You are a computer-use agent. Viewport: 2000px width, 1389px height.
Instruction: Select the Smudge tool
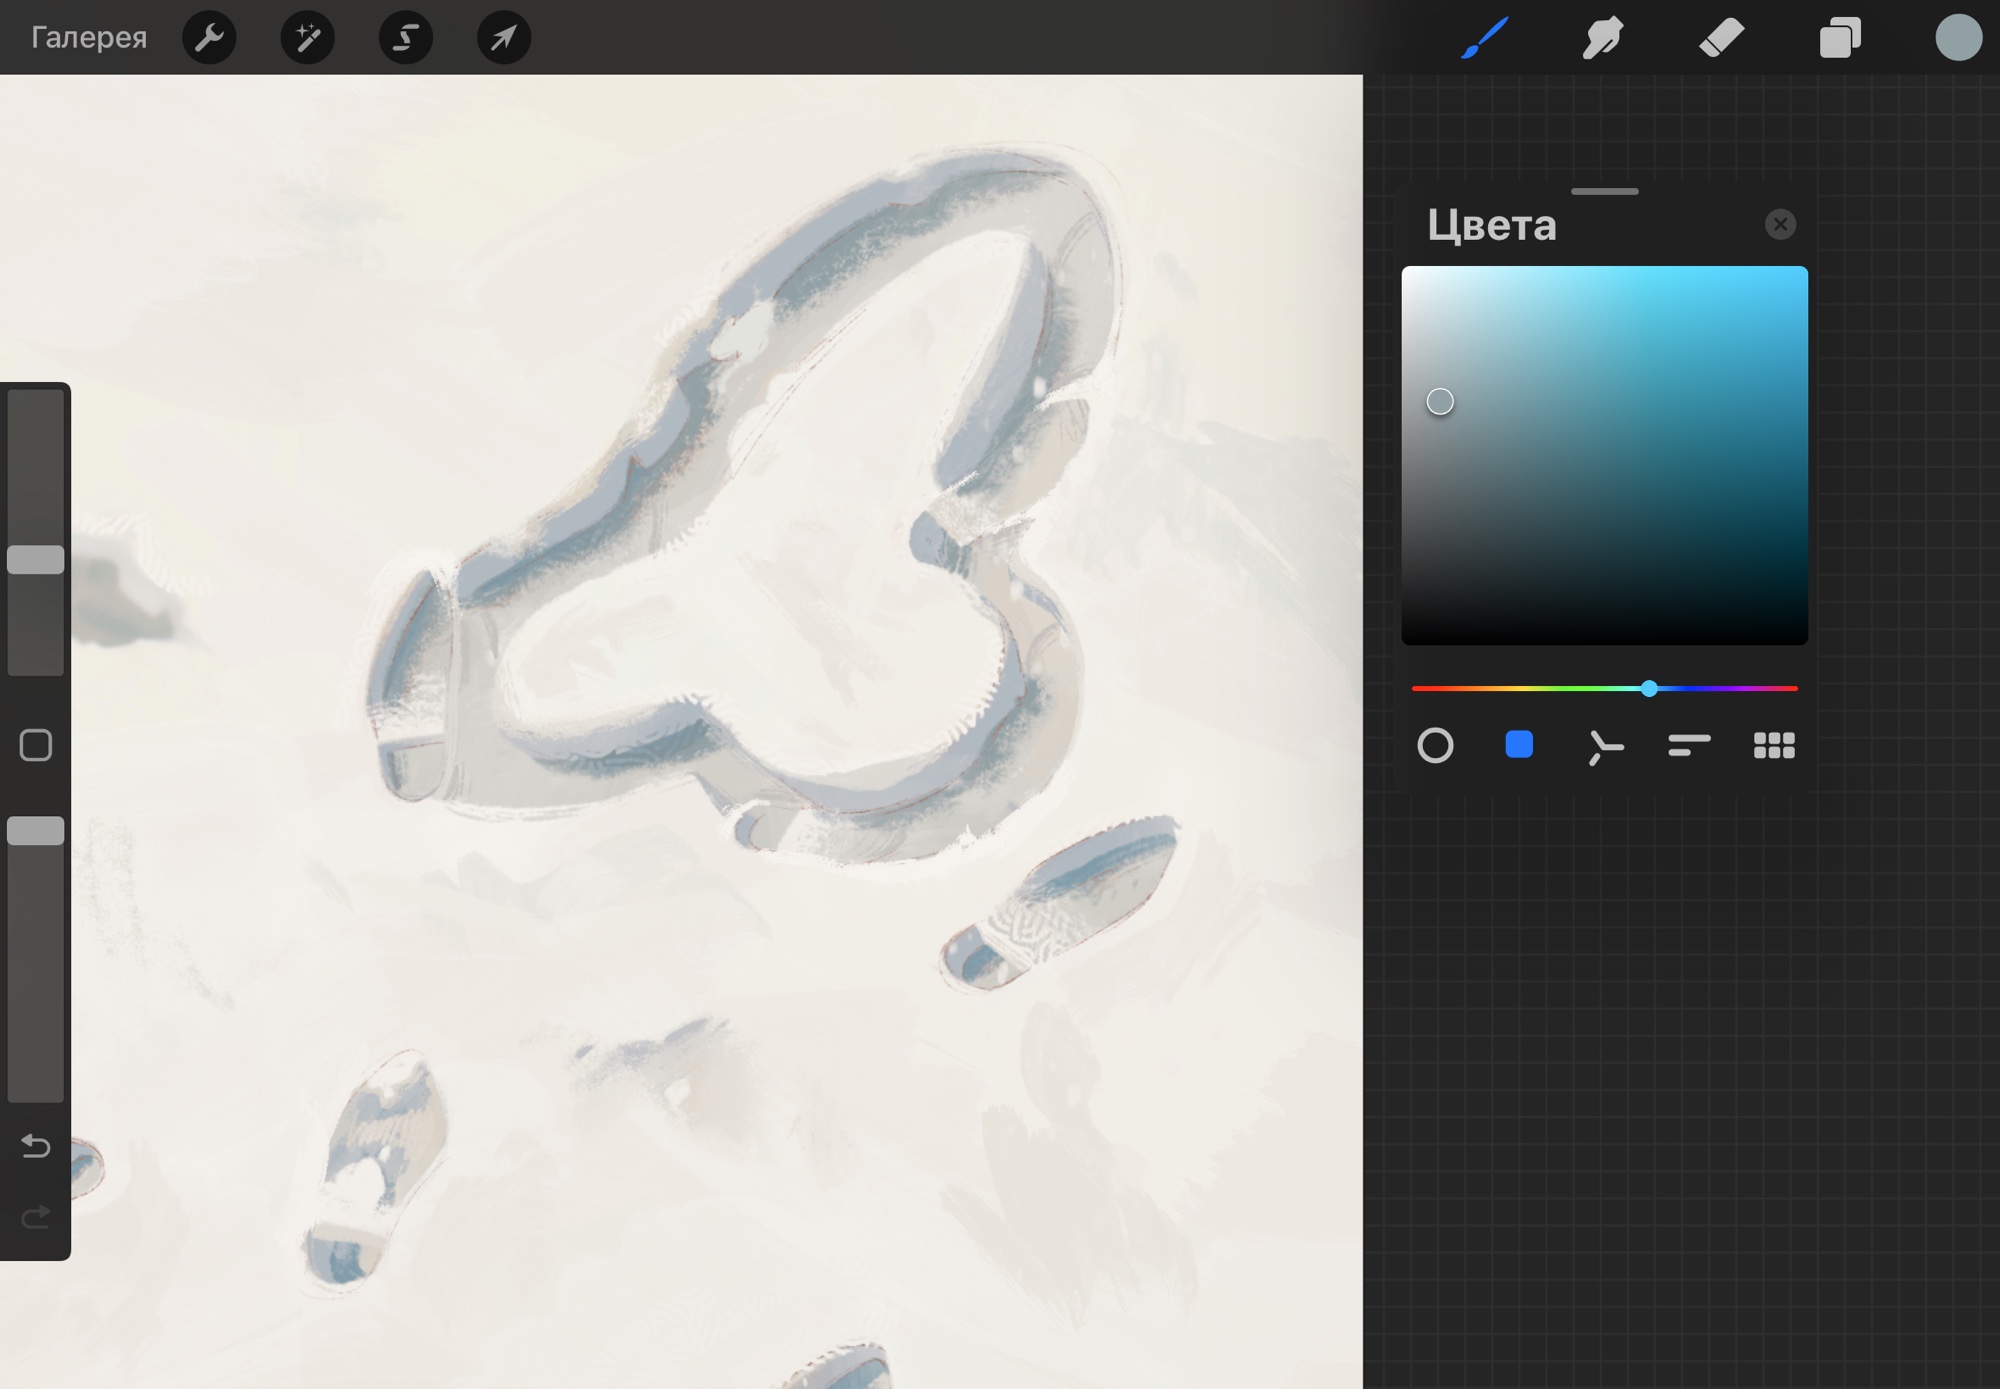(1602, 38)
